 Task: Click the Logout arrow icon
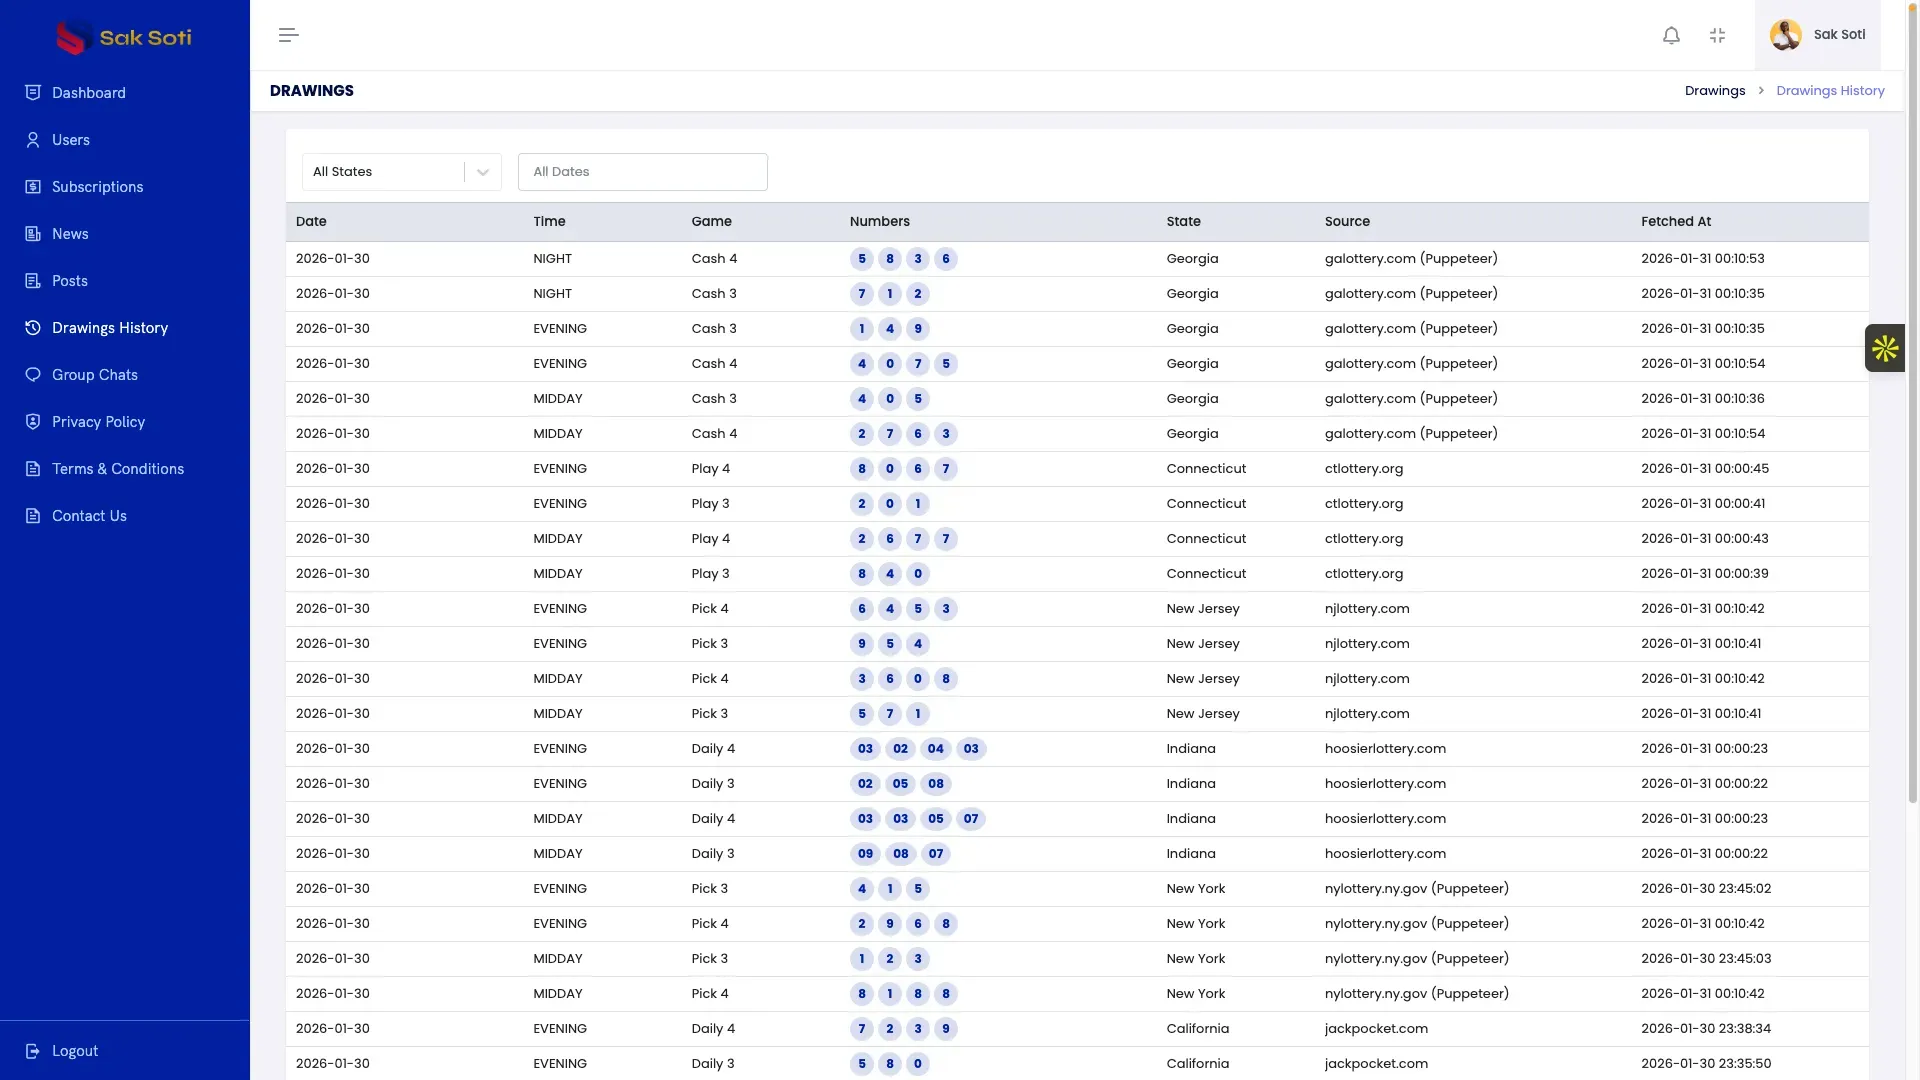(x=33, y=1051)
